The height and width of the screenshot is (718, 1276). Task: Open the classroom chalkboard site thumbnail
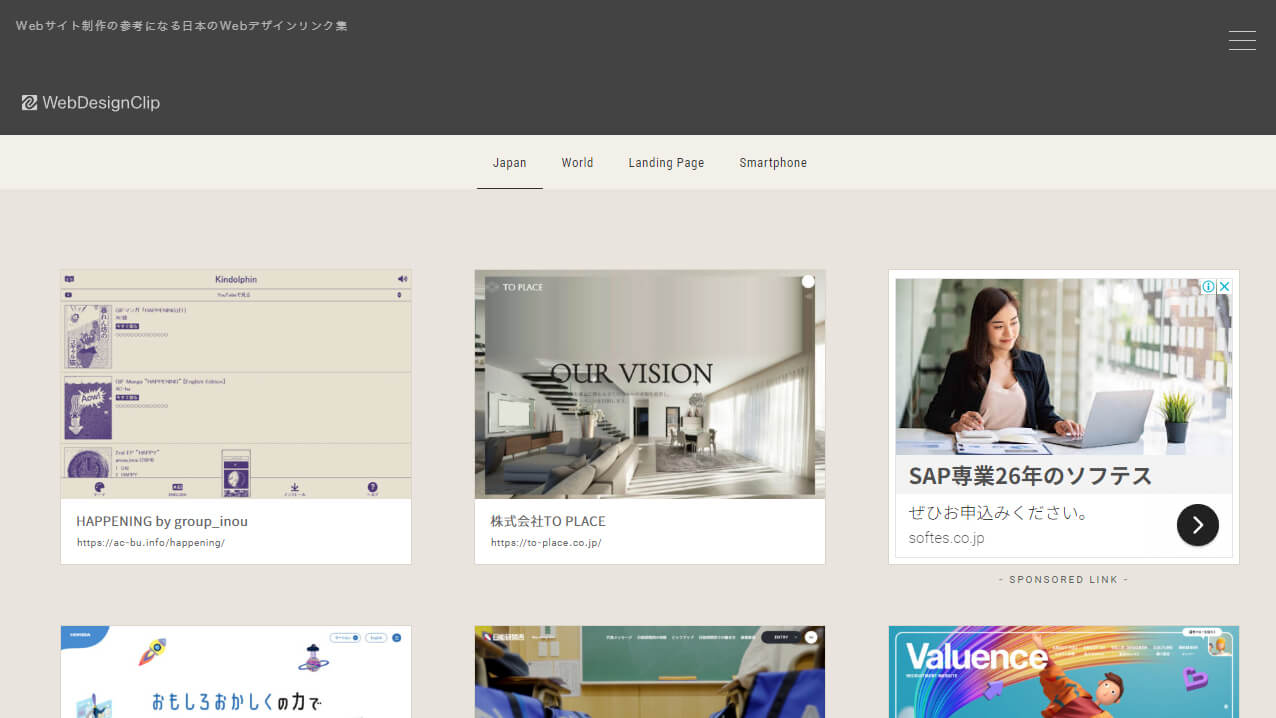(650, 672)
